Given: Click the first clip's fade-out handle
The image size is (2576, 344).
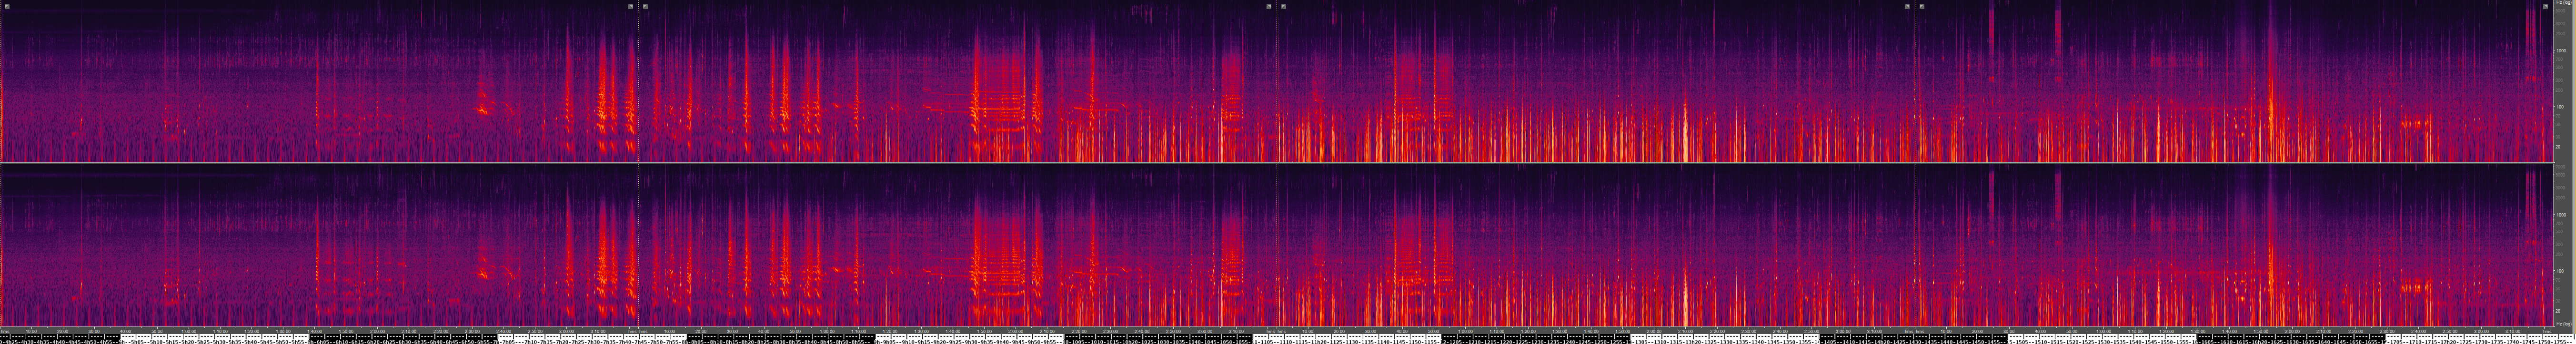Looking at the screenshot, I should pos(631,6).
